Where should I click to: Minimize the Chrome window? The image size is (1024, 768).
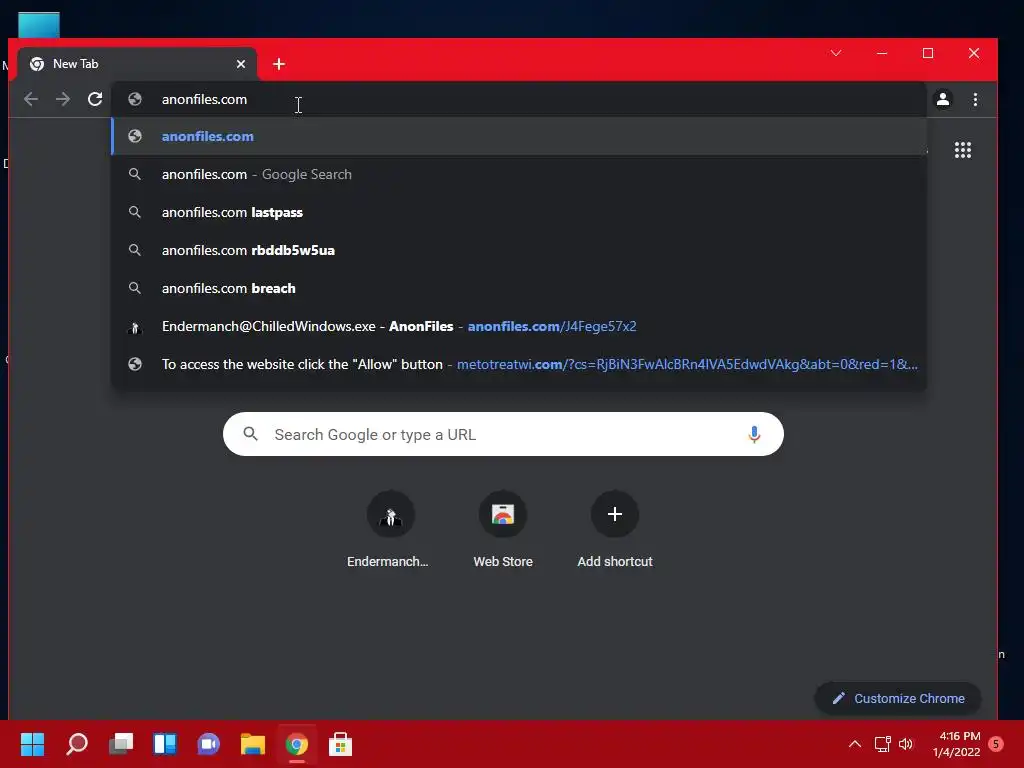[x=882, y=53]
